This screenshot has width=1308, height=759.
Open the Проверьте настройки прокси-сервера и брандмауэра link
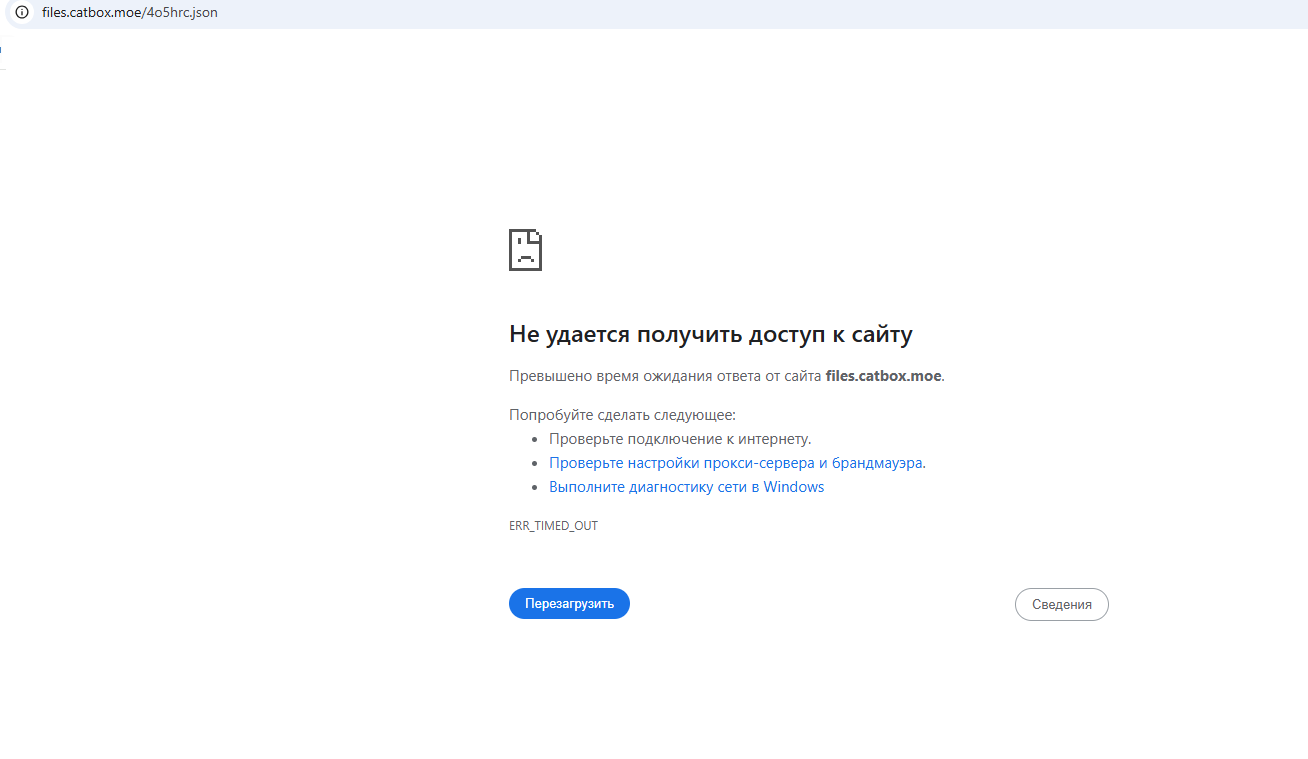tap(737, 463)
